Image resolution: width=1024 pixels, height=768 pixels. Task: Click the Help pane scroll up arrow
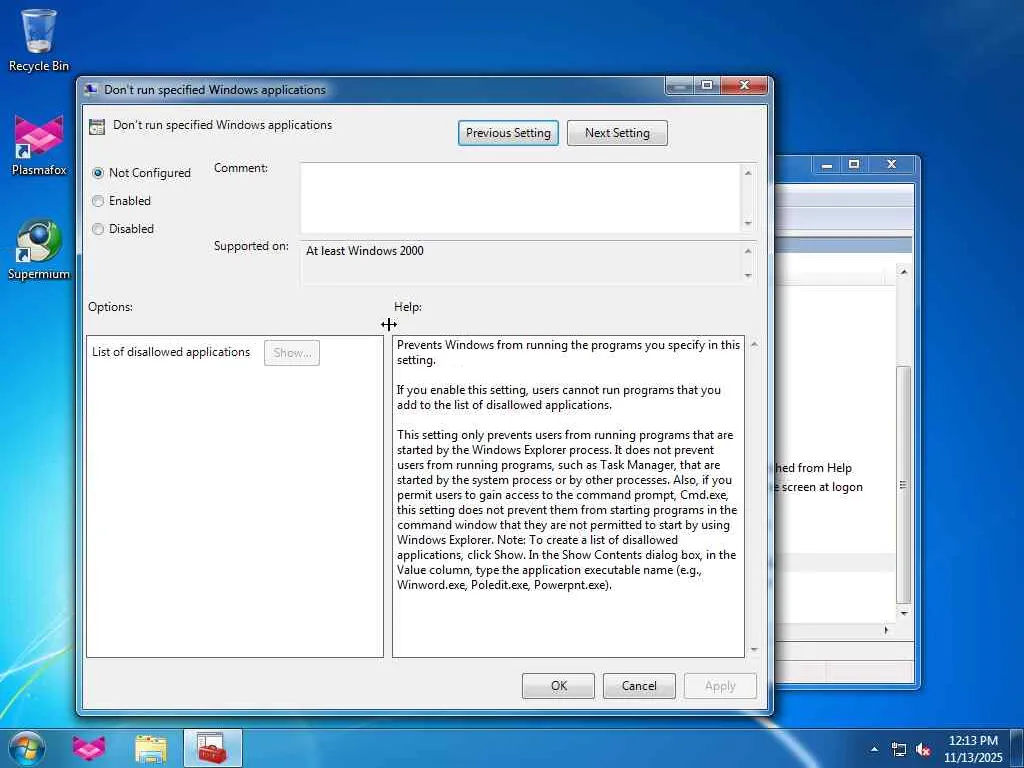coord(754,344)
